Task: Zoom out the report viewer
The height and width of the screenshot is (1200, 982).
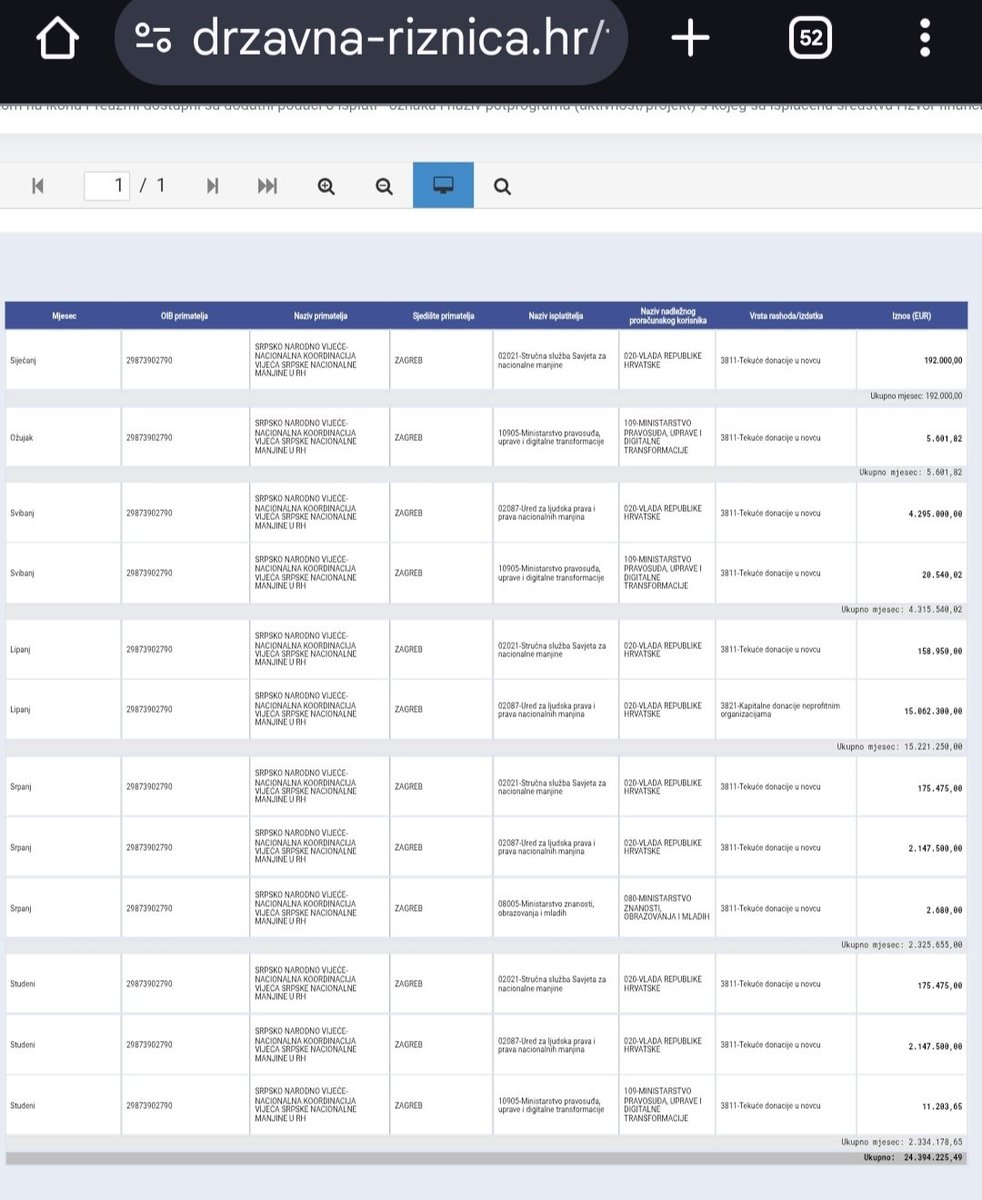Action: pos(384,186)
